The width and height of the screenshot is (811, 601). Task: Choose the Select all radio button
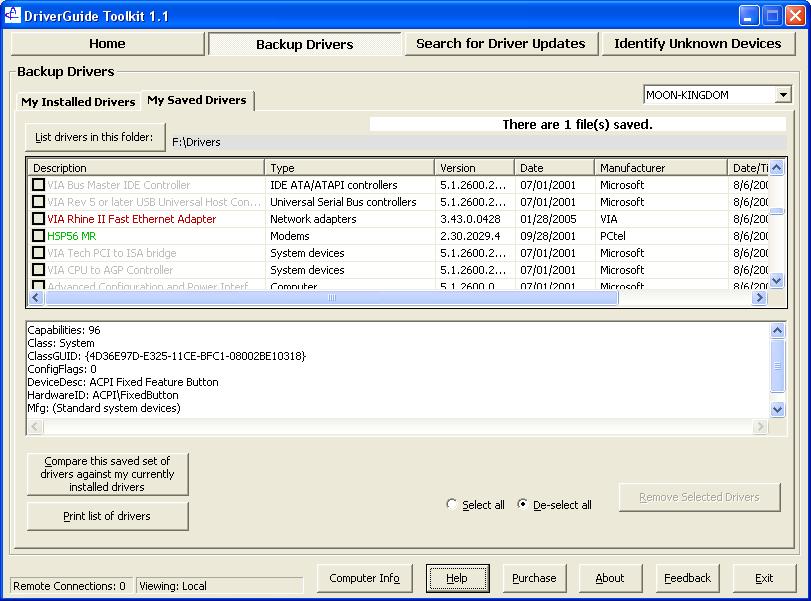click(452, 504)
